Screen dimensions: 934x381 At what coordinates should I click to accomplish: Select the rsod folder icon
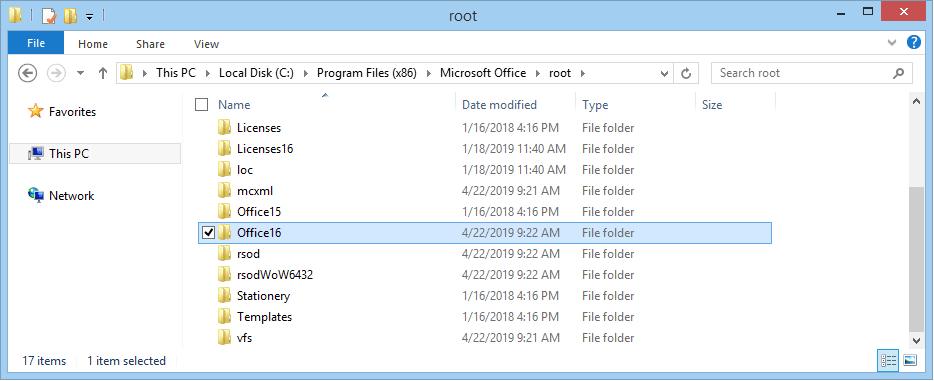(x=225, y=254)
